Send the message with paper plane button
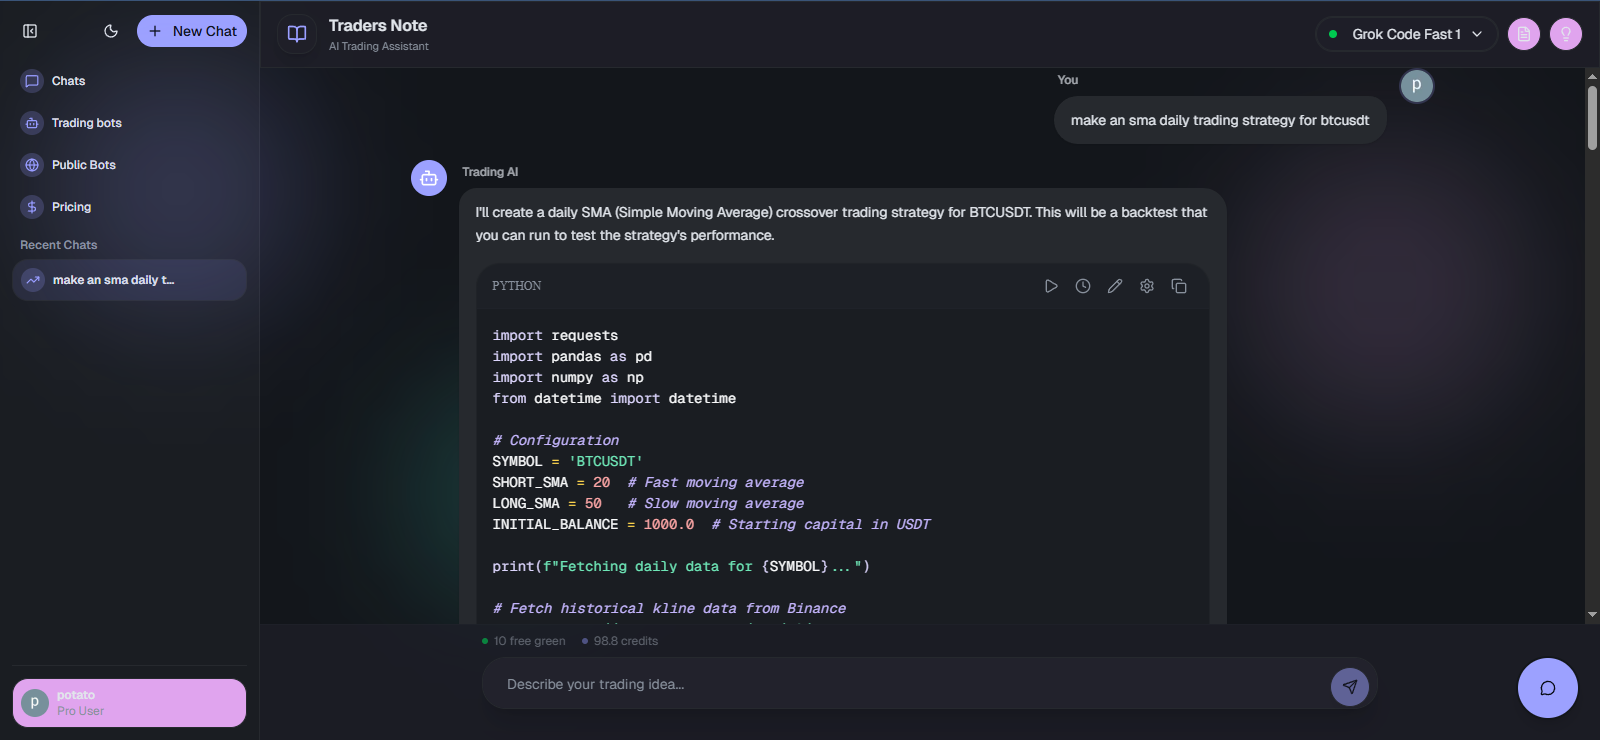Image resolution: width=1600 pixels, height=740 pixels. coord(1350,686)
